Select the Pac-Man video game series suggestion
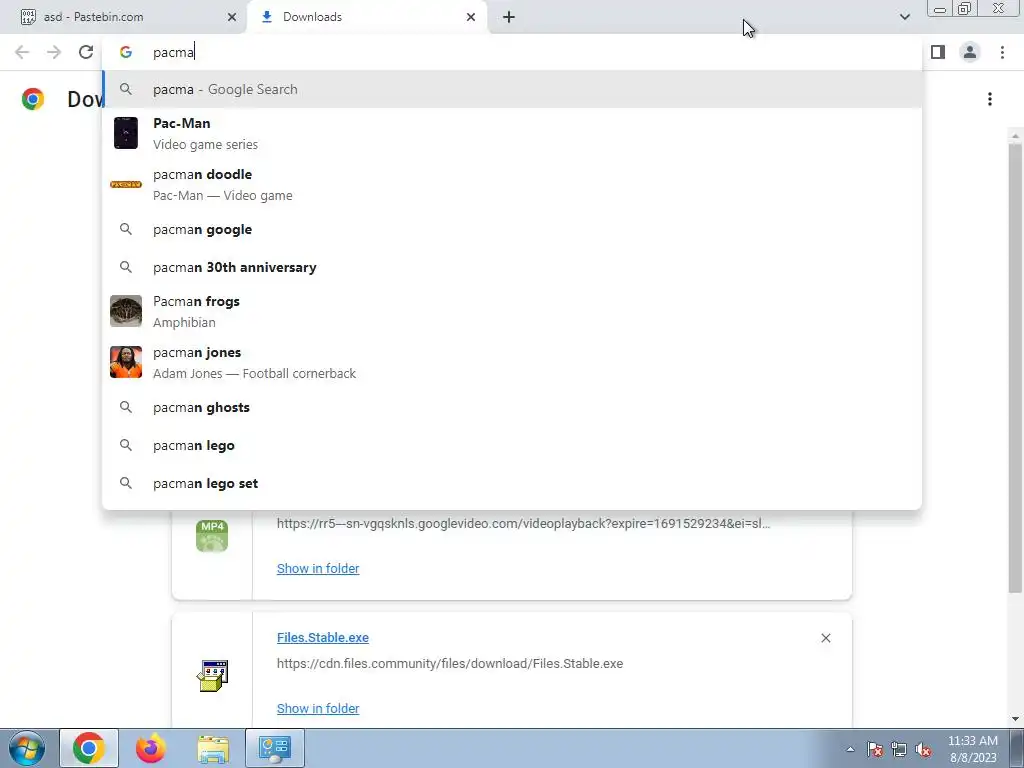The width and height of the screenshot is (1024, 768). [x=513, y=133]
